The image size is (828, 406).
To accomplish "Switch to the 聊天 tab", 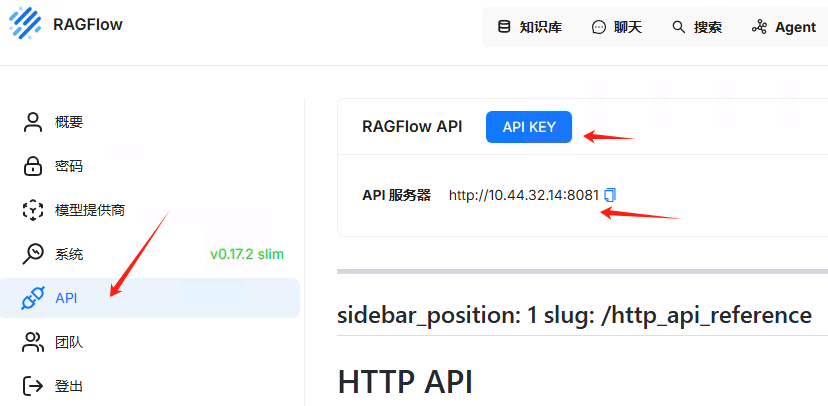I will [x=617, y=27].
